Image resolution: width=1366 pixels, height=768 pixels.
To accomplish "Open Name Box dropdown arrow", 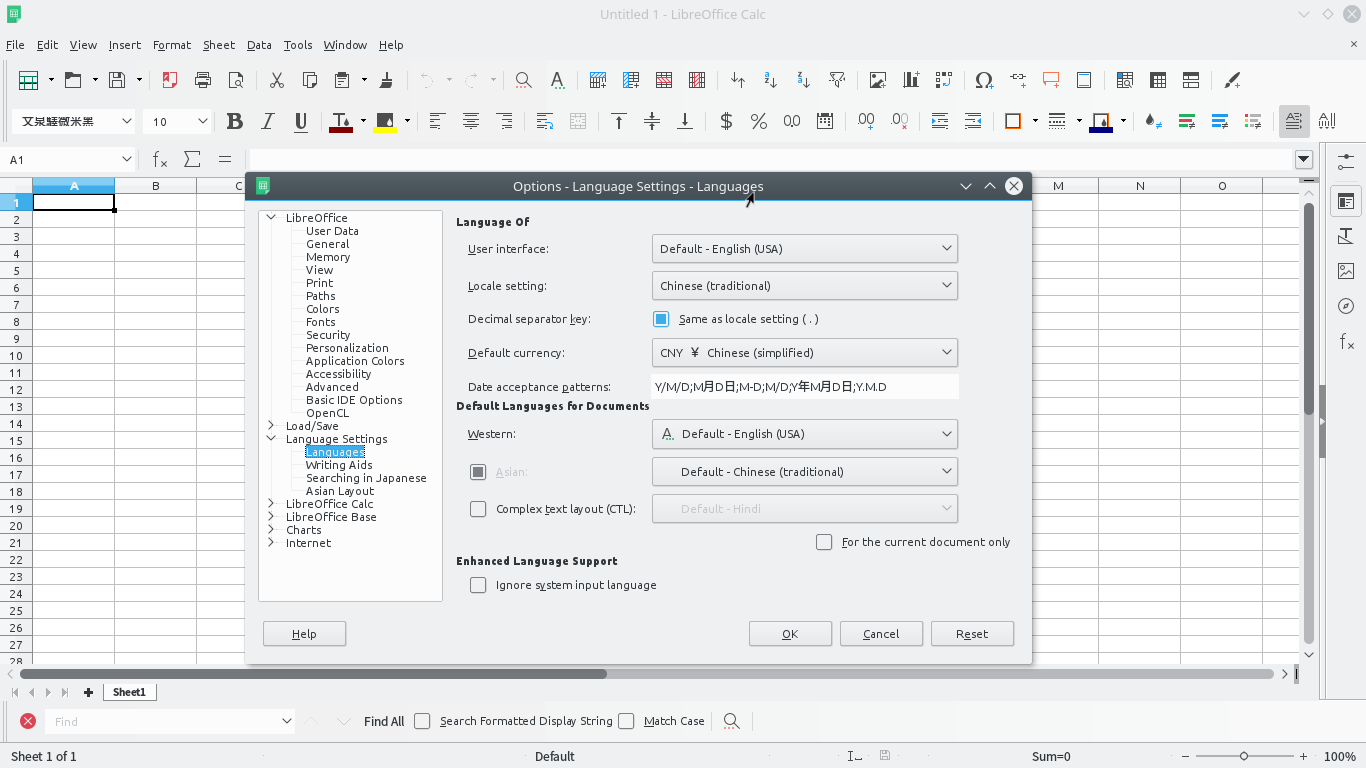I will point(126,159).
